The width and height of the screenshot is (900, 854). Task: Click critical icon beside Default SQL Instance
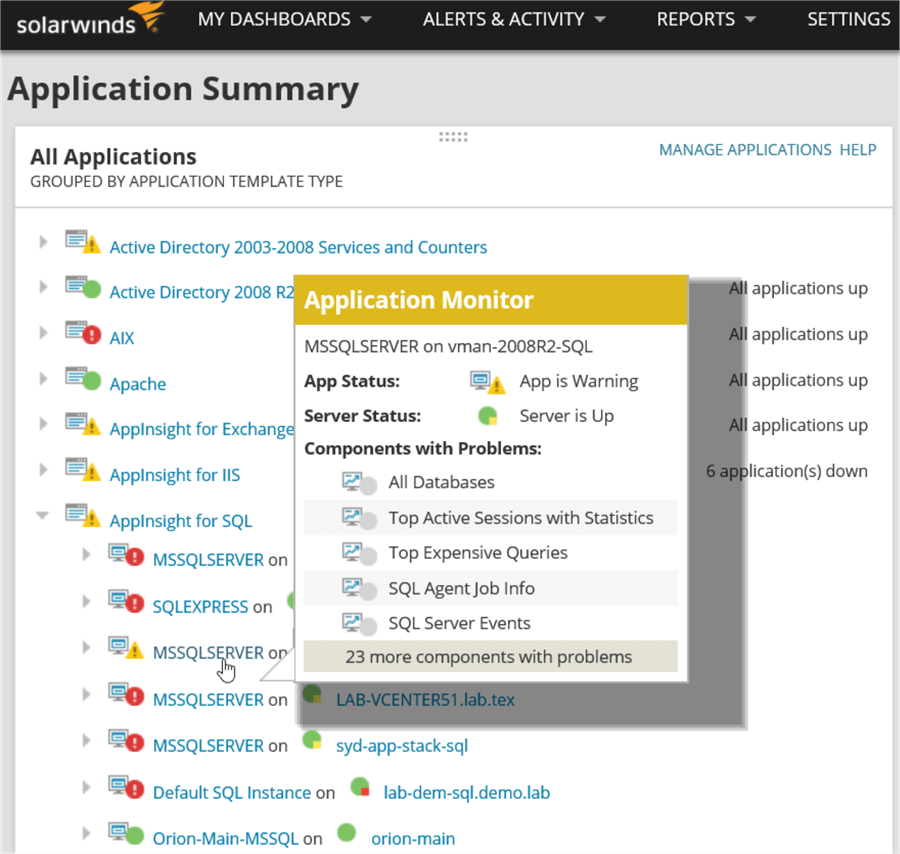pos(126,787)
